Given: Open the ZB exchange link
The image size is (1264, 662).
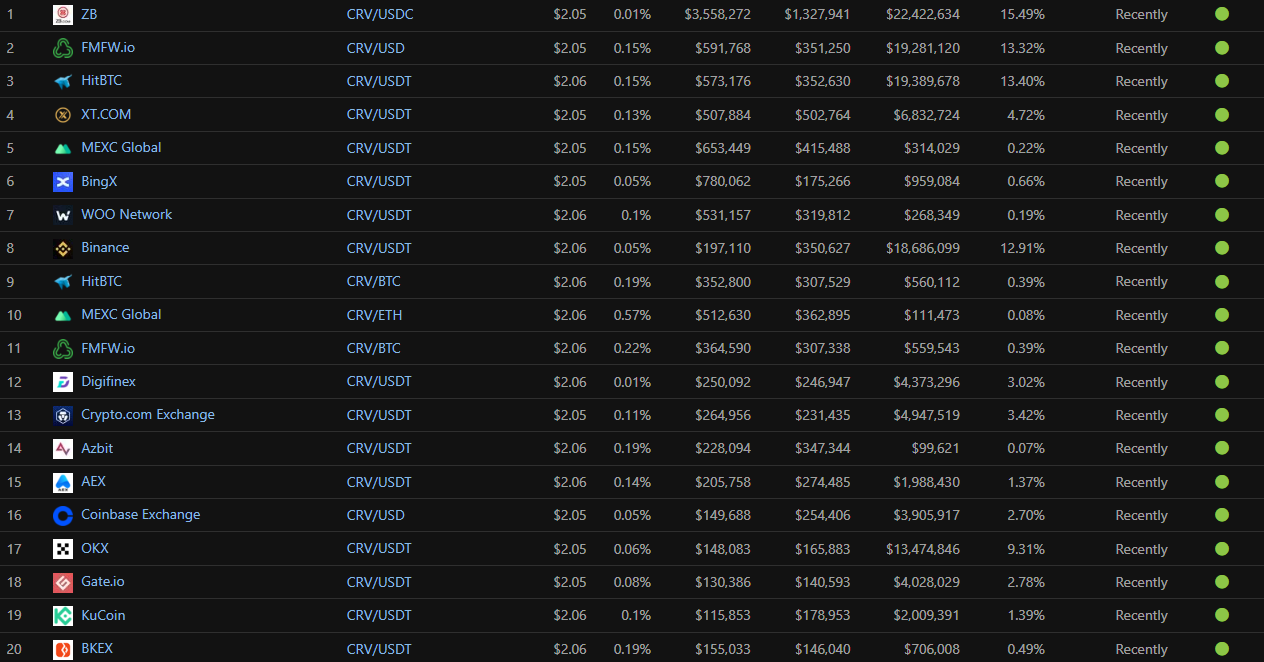Looking at the screenshot, I should point(89,14).
